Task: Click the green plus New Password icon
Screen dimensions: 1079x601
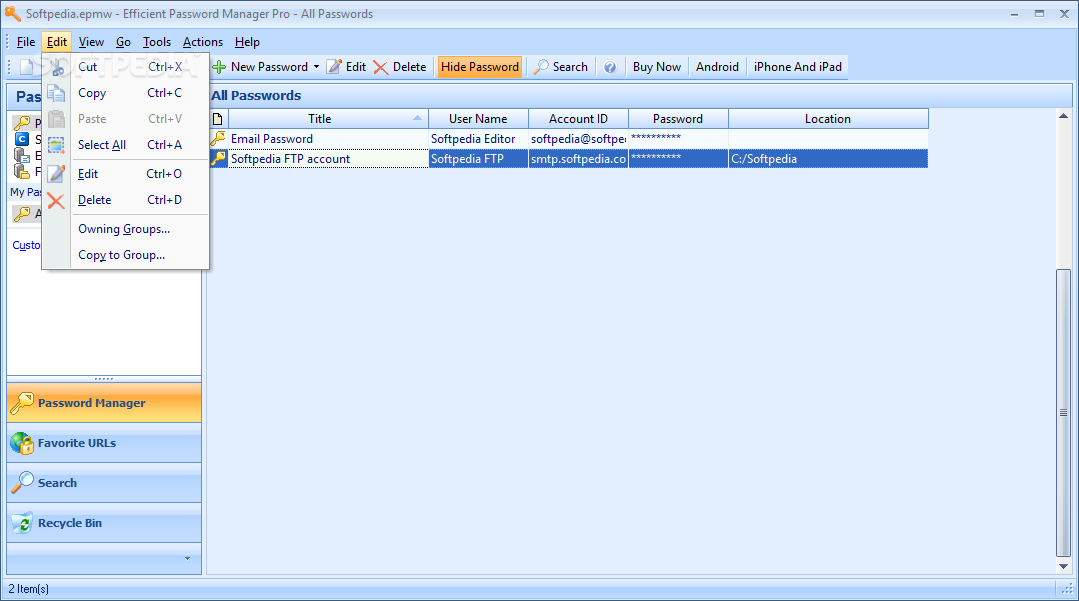Action: 220,67
